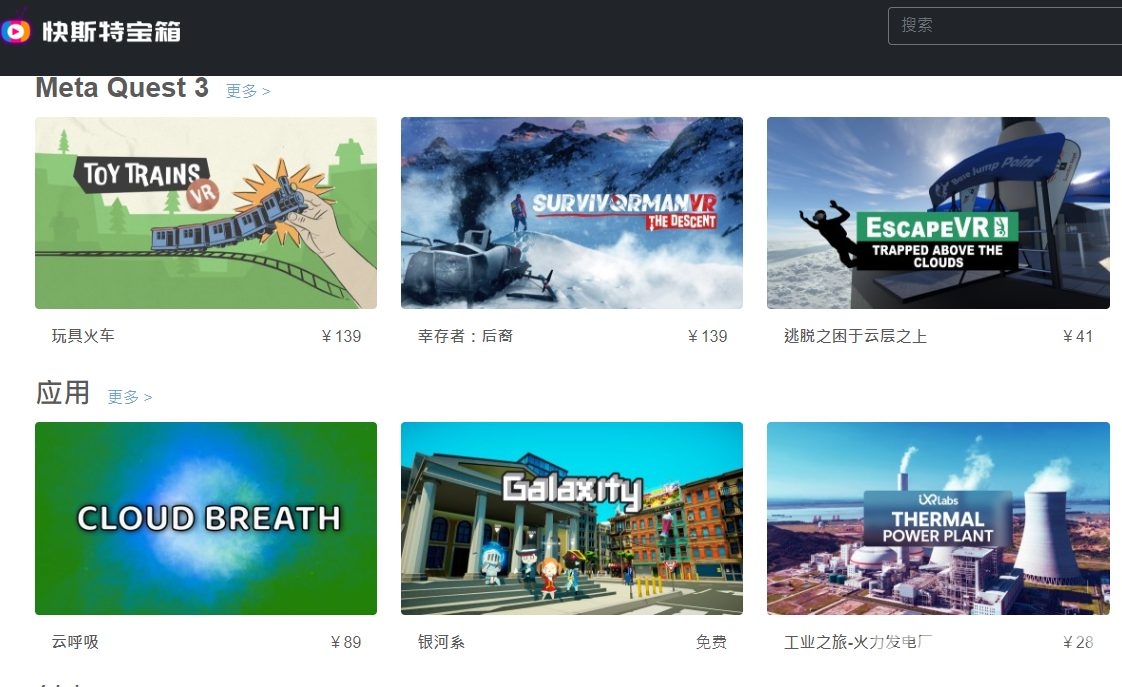This screenshot has width=1122, height=687.
Task: Open the Survivorman VR The Descent thumbnail
Action: coord(572,213)
